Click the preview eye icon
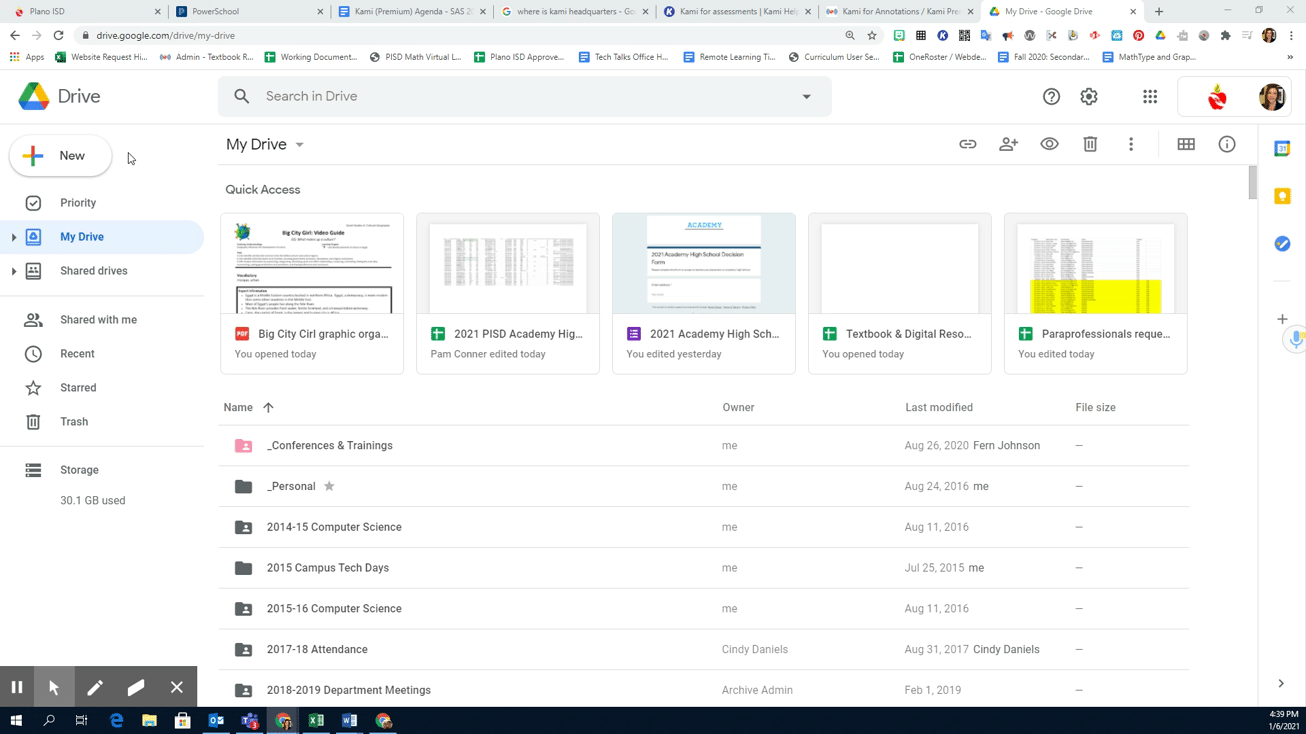 [x=1049, y=145]
